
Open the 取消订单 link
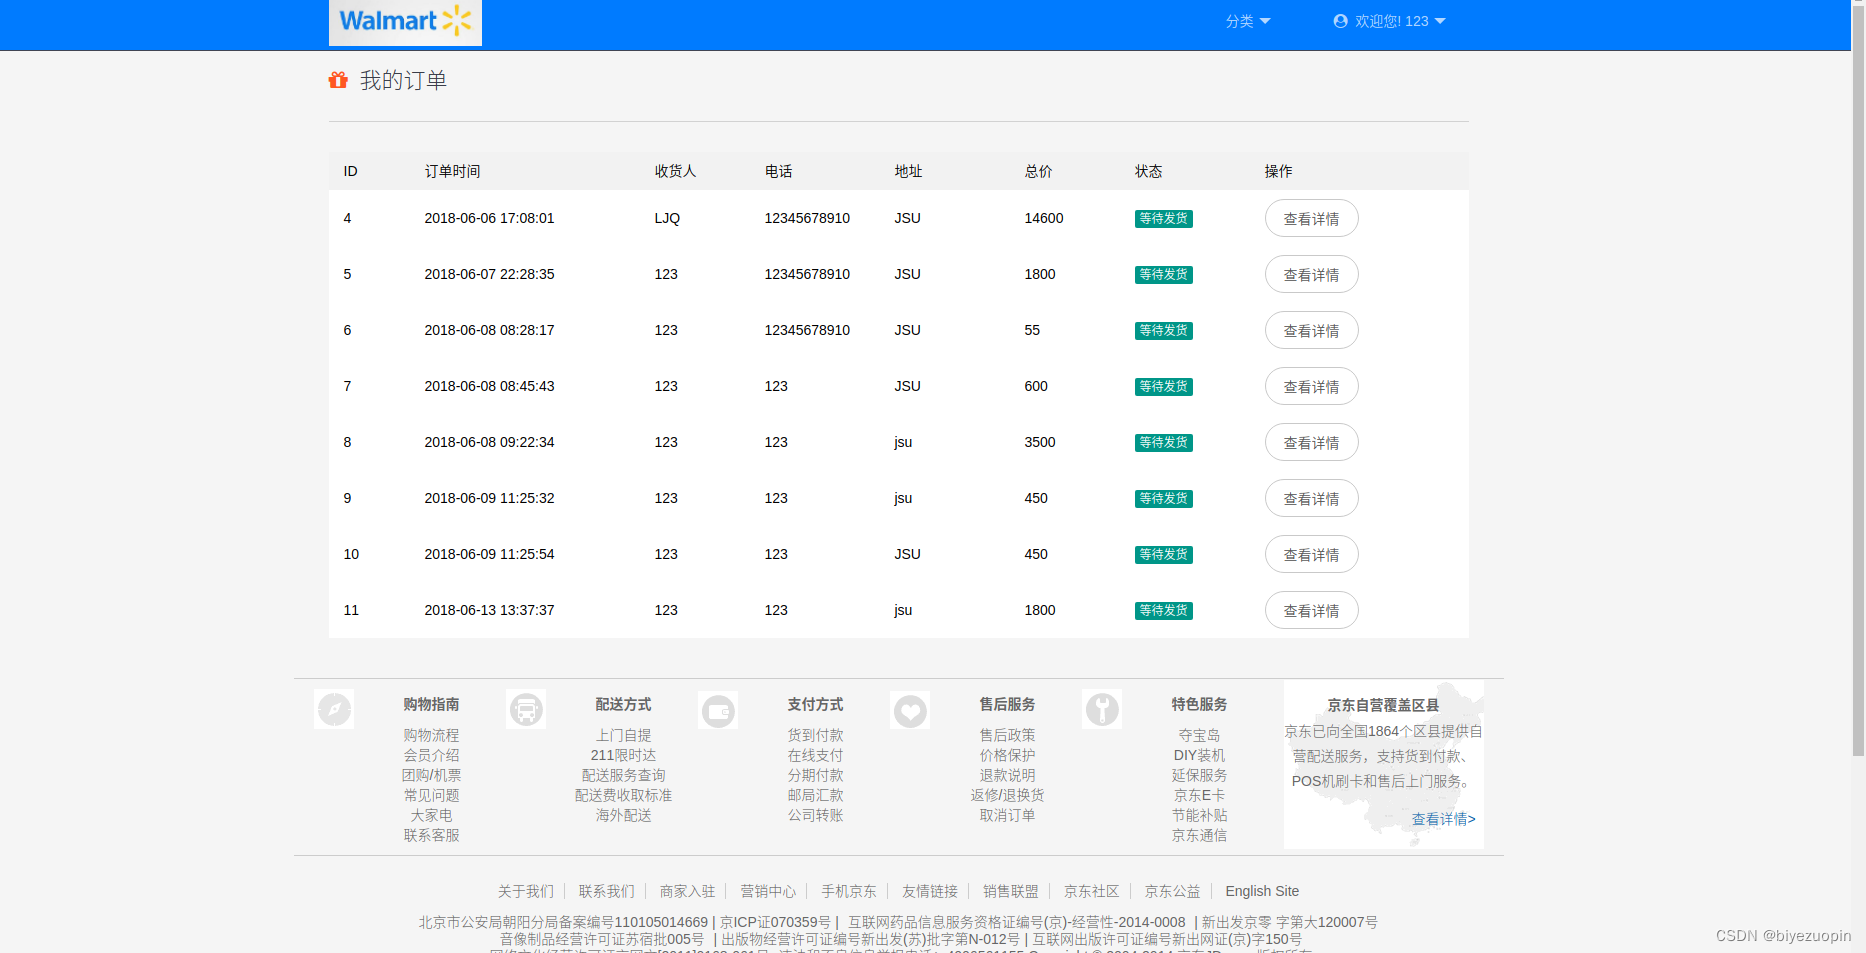(x=1007, y=815)
